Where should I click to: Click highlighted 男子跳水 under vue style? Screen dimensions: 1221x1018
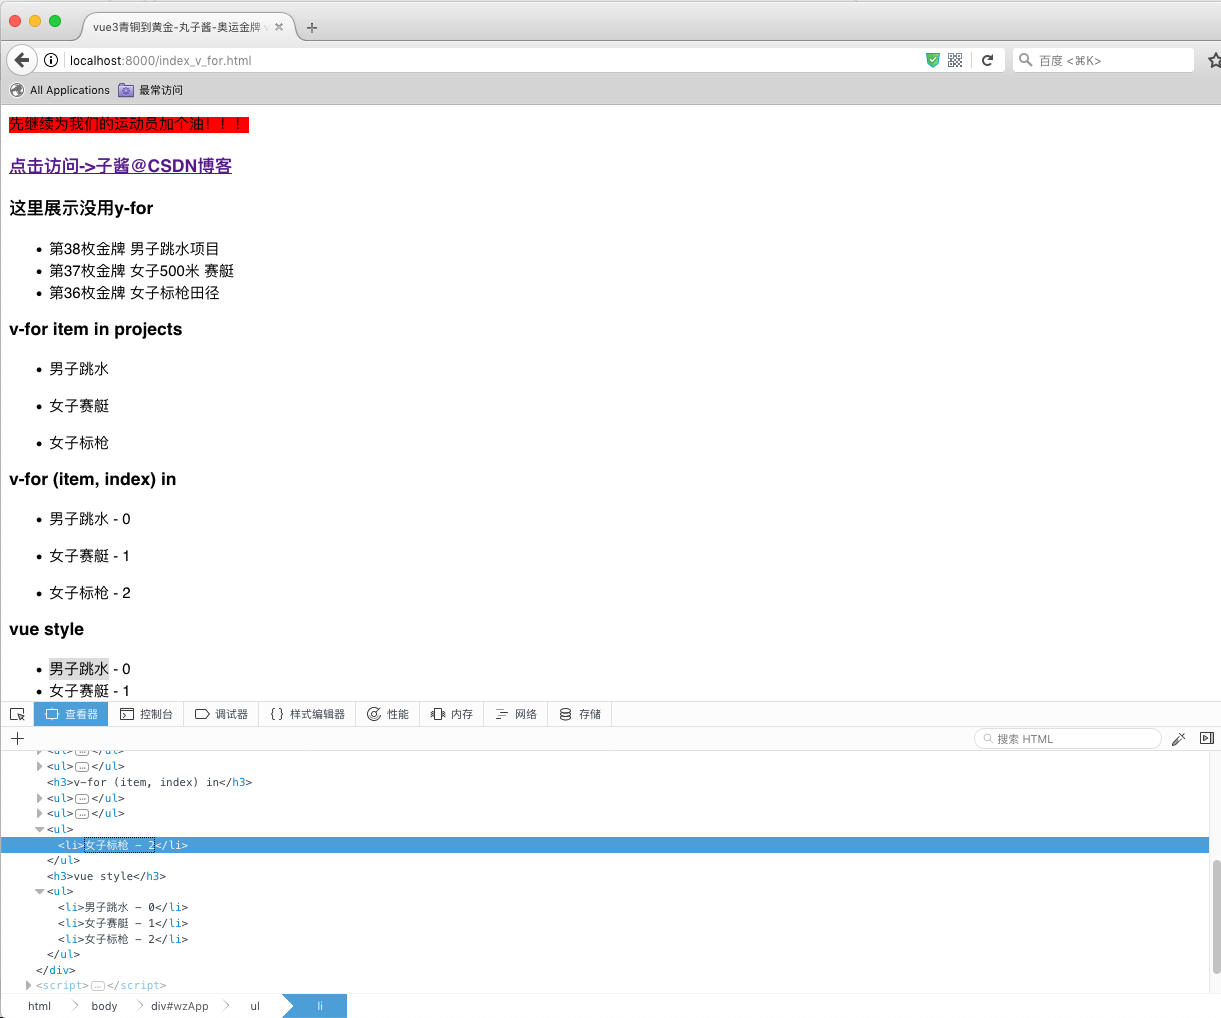click(x=79, y=669)
